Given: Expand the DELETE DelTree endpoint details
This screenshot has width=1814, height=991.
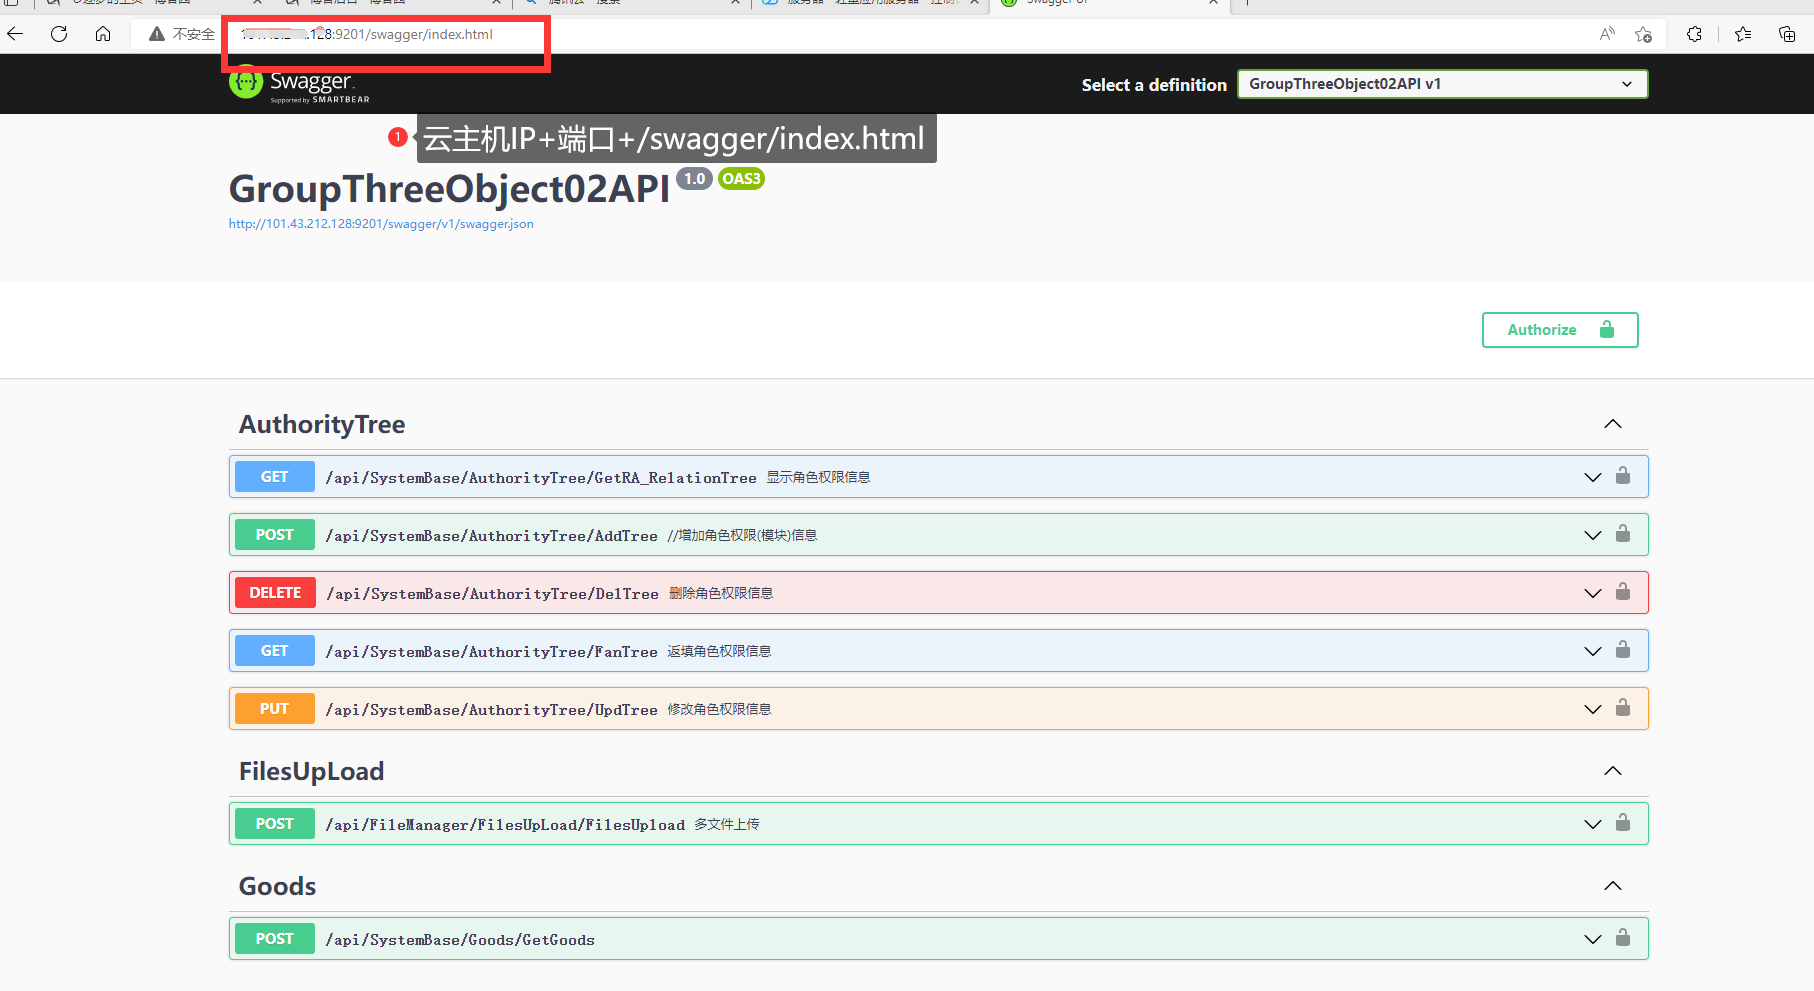Looking at the screenshot, I should [1592, 592].
